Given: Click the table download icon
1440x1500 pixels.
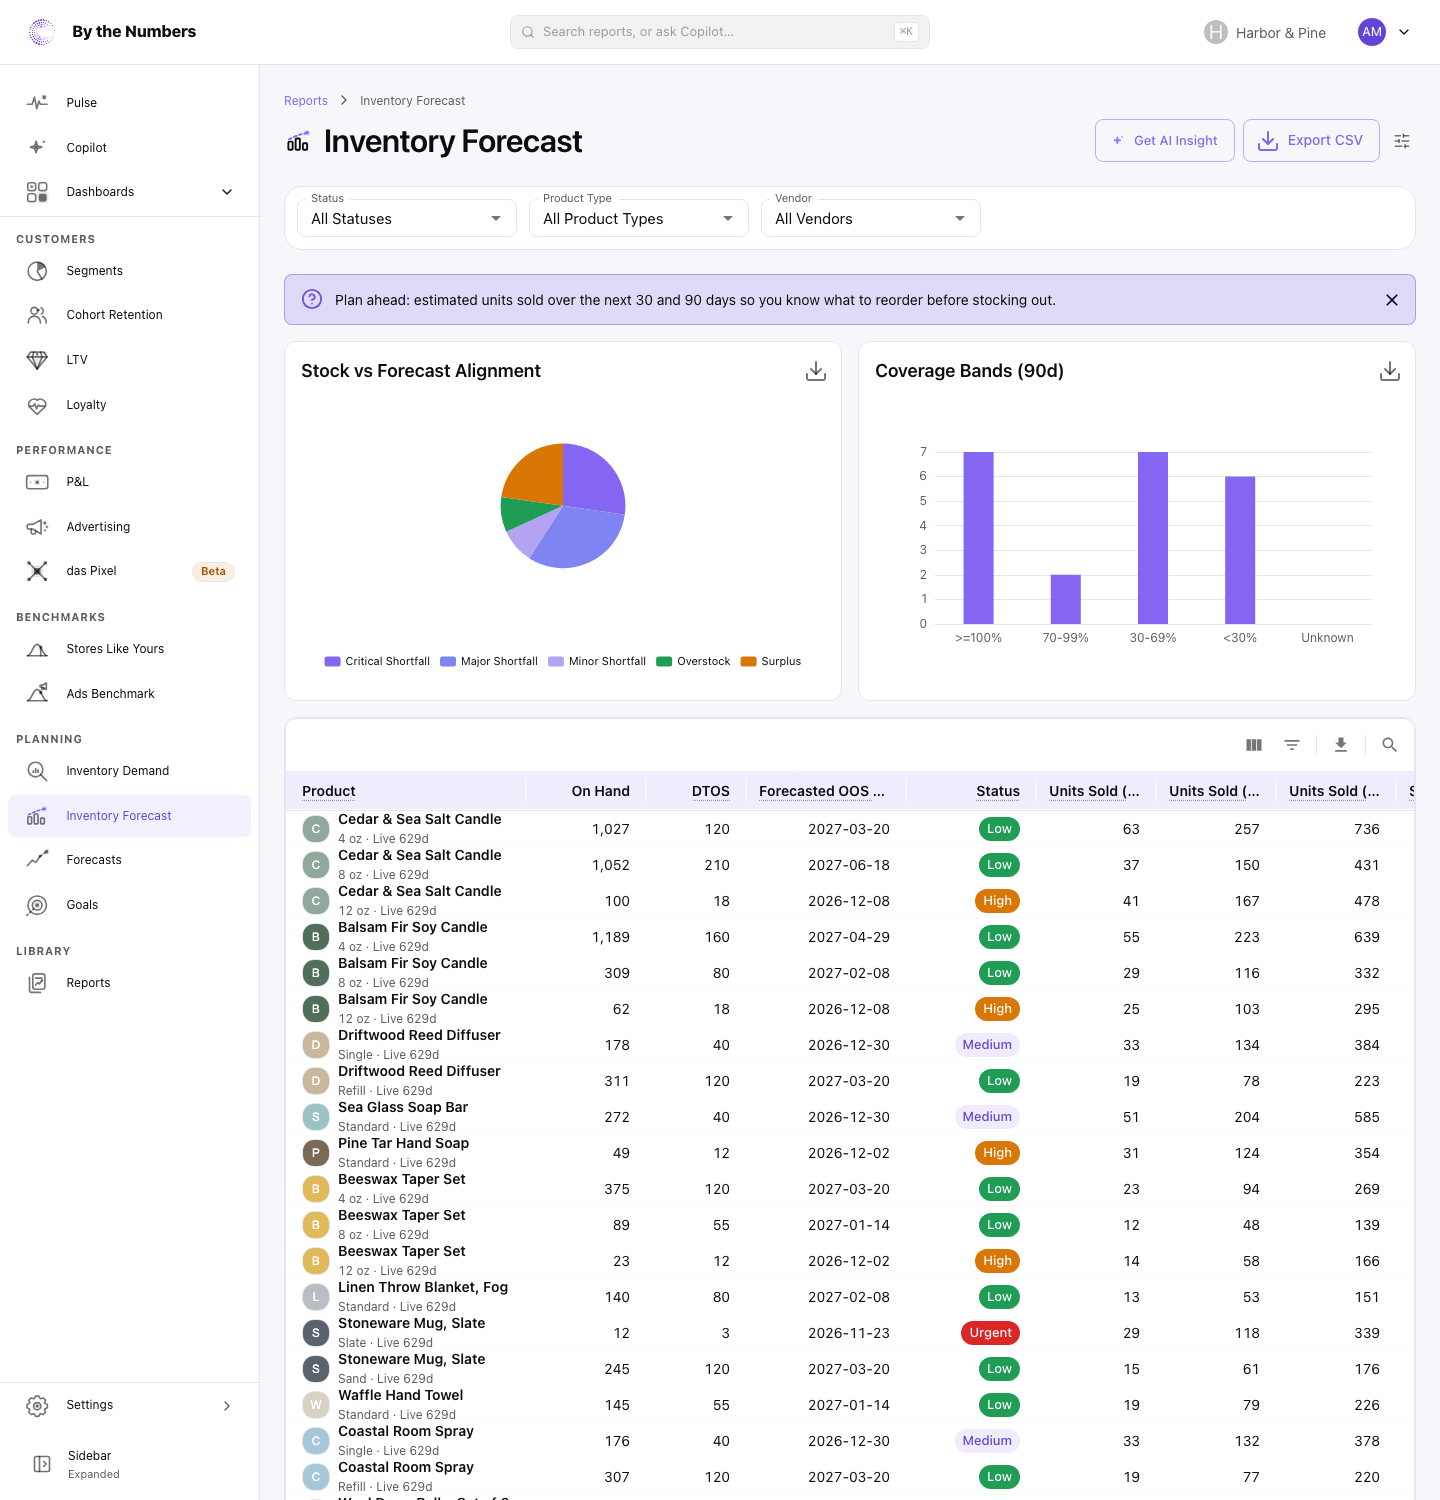Looking at the screenshot, I should point(1341,745).
